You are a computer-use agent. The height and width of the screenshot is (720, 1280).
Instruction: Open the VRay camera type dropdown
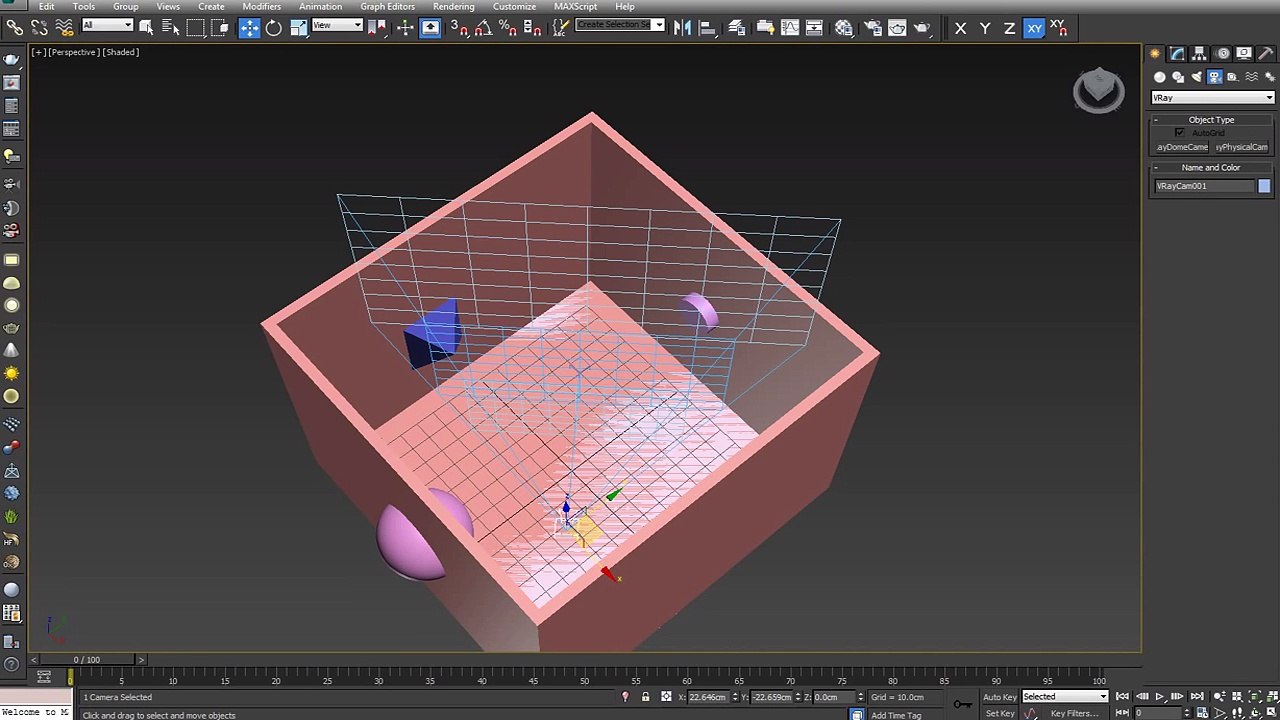click(1212, 98)
